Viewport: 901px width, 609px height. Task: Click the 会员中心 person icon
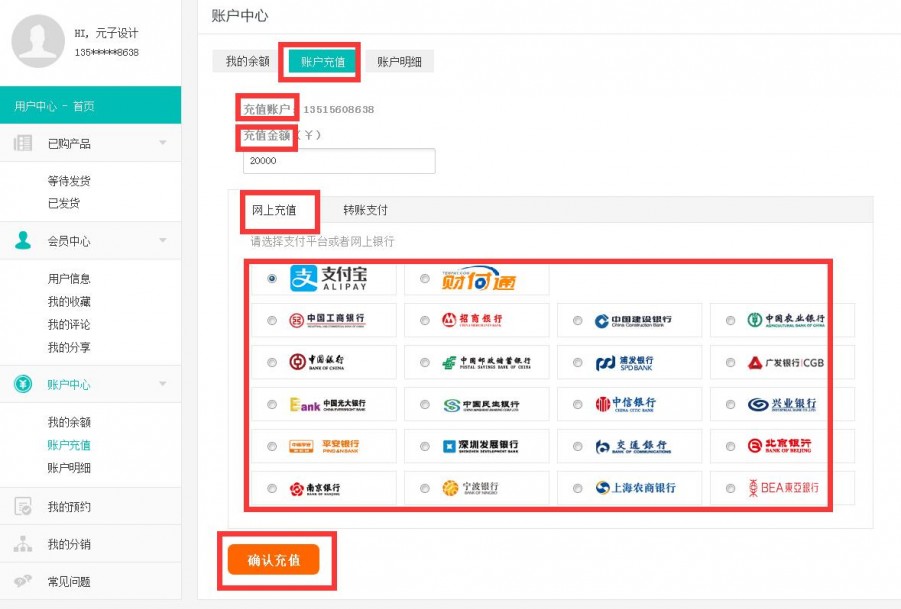(x=23, y=240)
